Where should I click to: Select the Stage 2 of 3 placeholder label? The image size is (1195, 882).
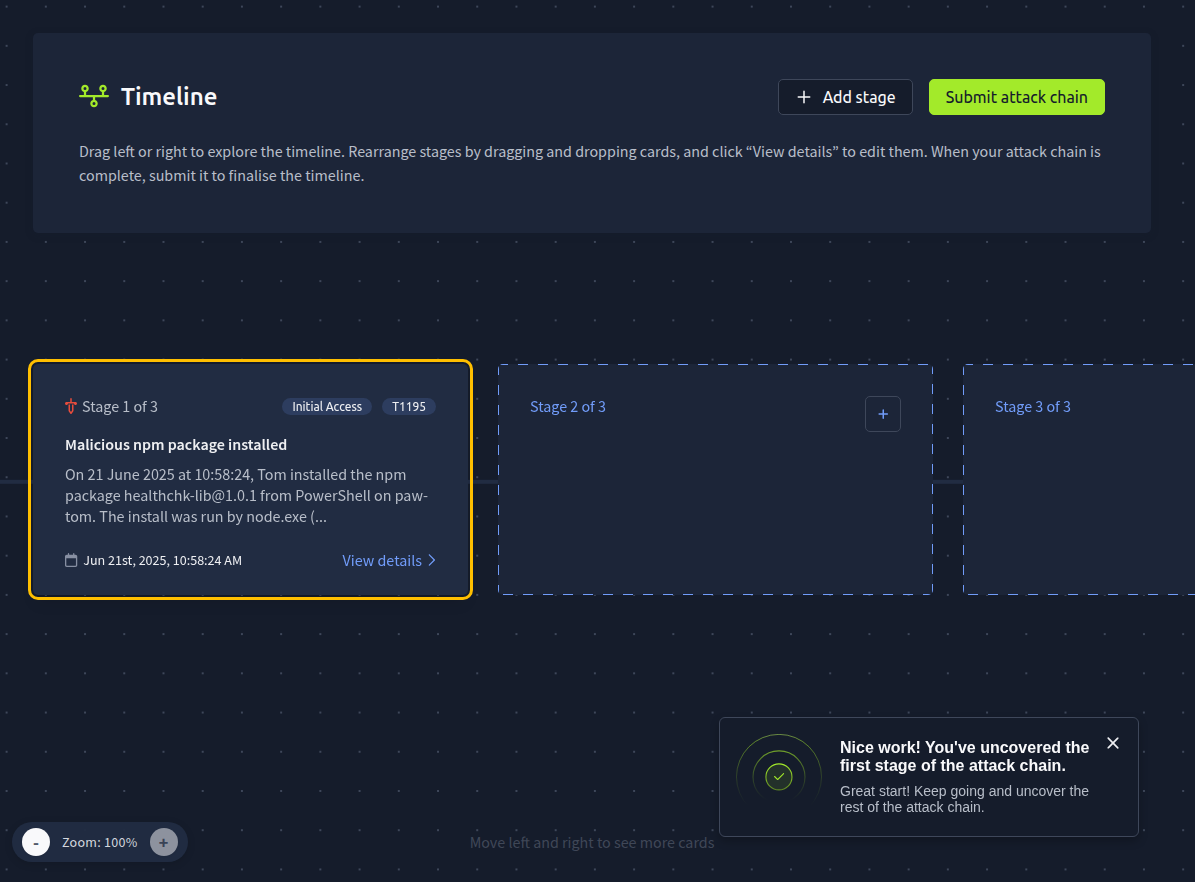click(568, 406)
